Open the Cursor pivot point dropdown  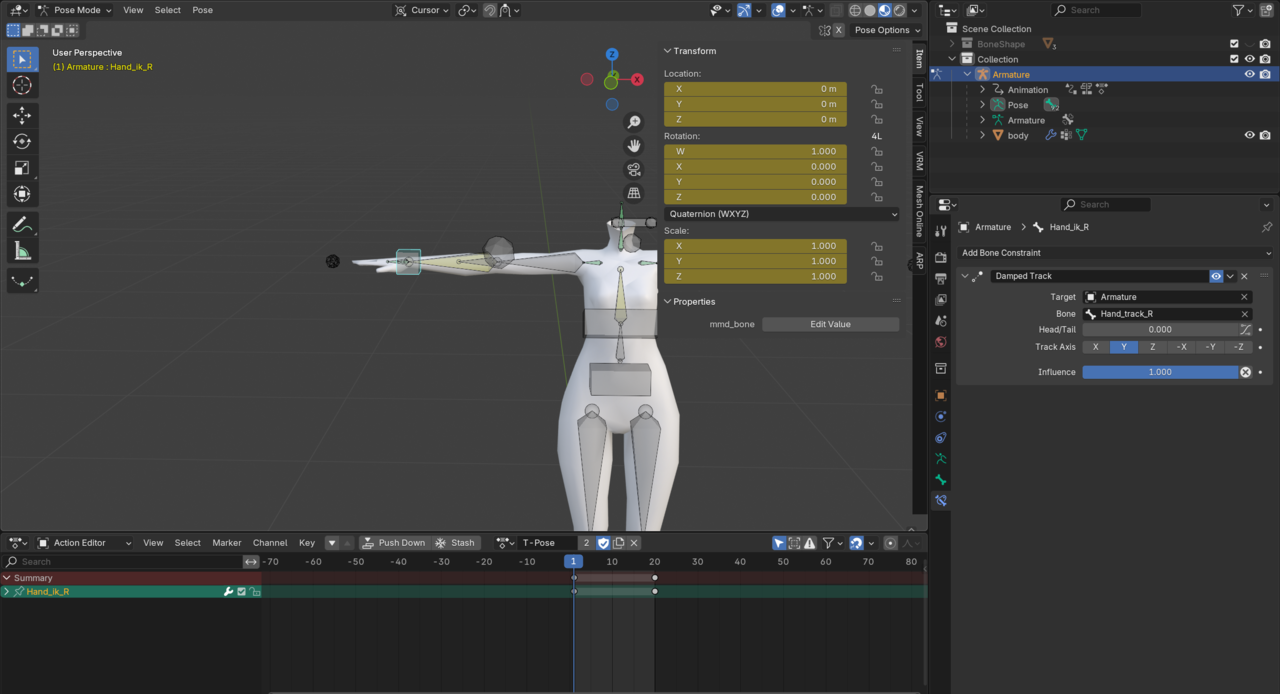[423, 10]
